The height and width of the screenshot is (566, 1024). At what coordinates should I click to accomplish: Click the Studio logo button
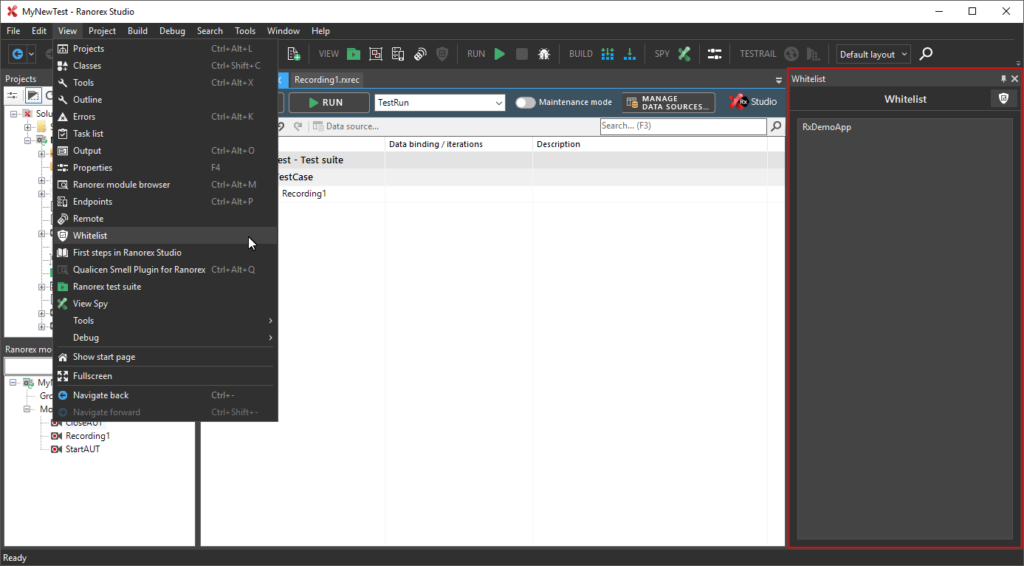click(754, 102)
